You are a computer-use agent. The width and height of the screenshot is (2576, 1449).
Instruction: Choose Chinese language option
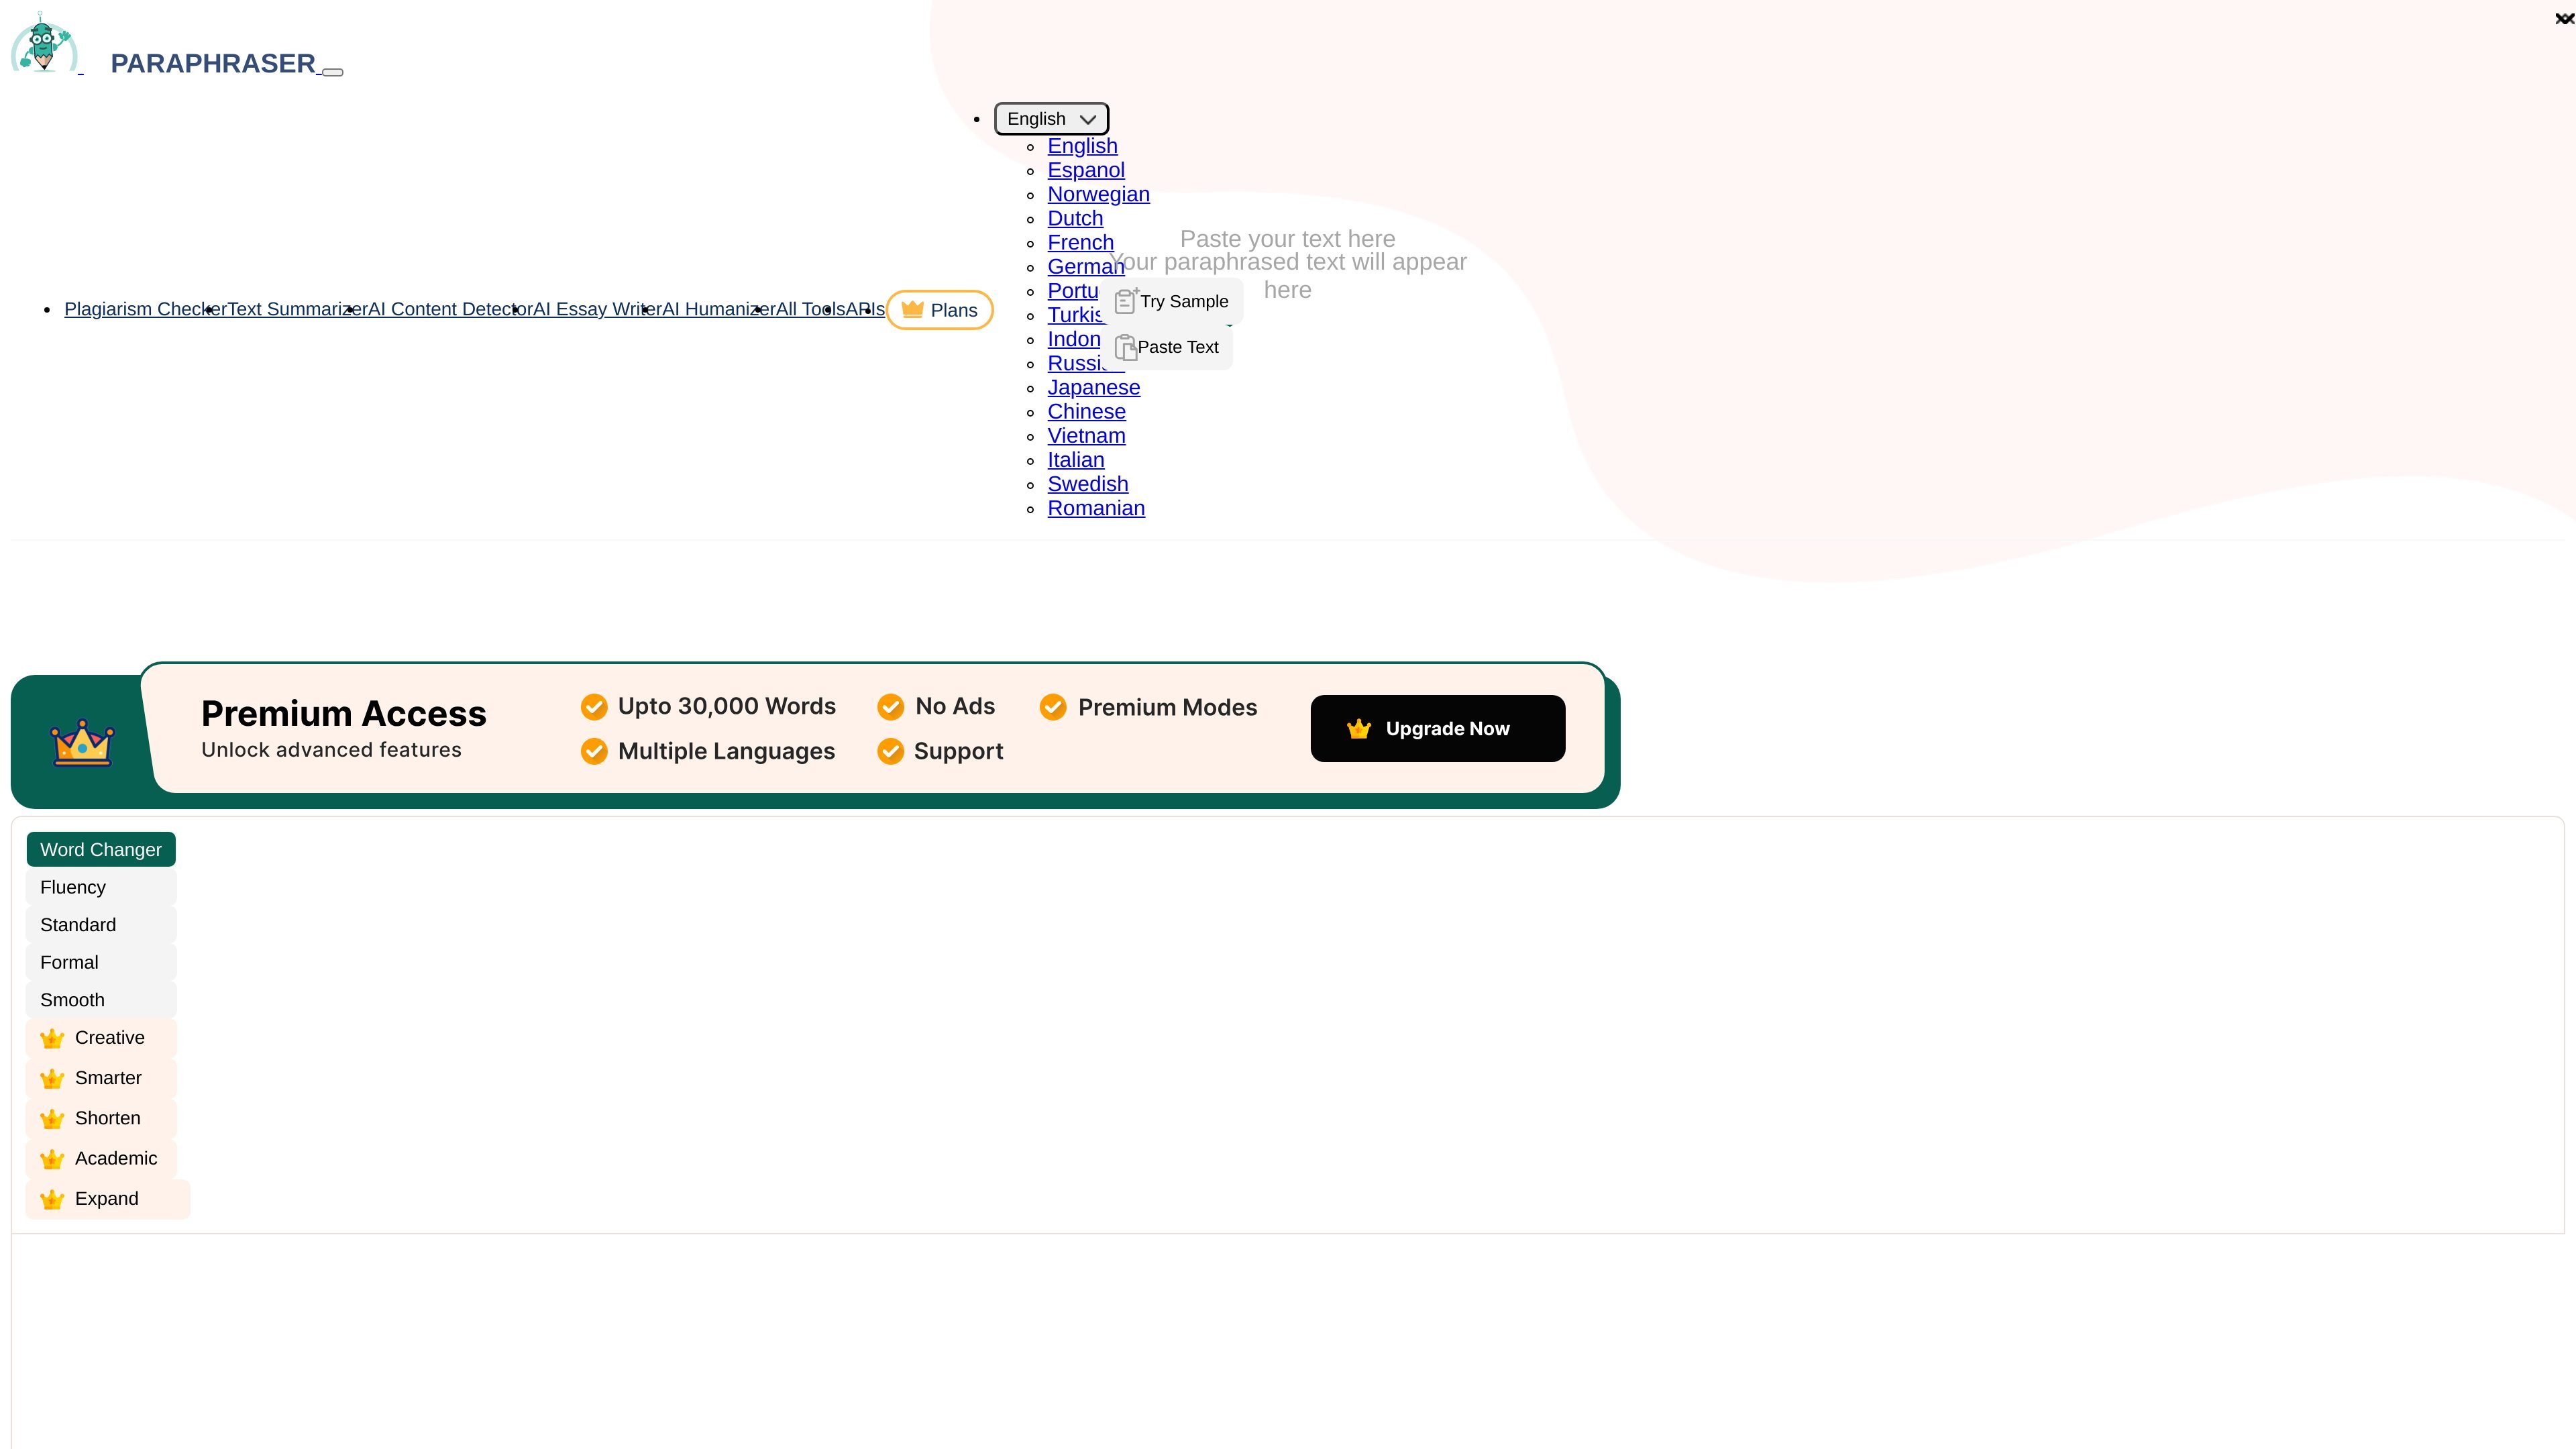pos(1086,411)
